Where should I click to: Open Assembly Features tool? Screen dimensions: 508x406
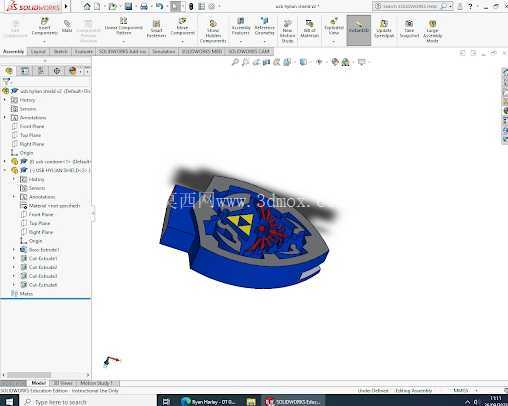pos(241,26)
